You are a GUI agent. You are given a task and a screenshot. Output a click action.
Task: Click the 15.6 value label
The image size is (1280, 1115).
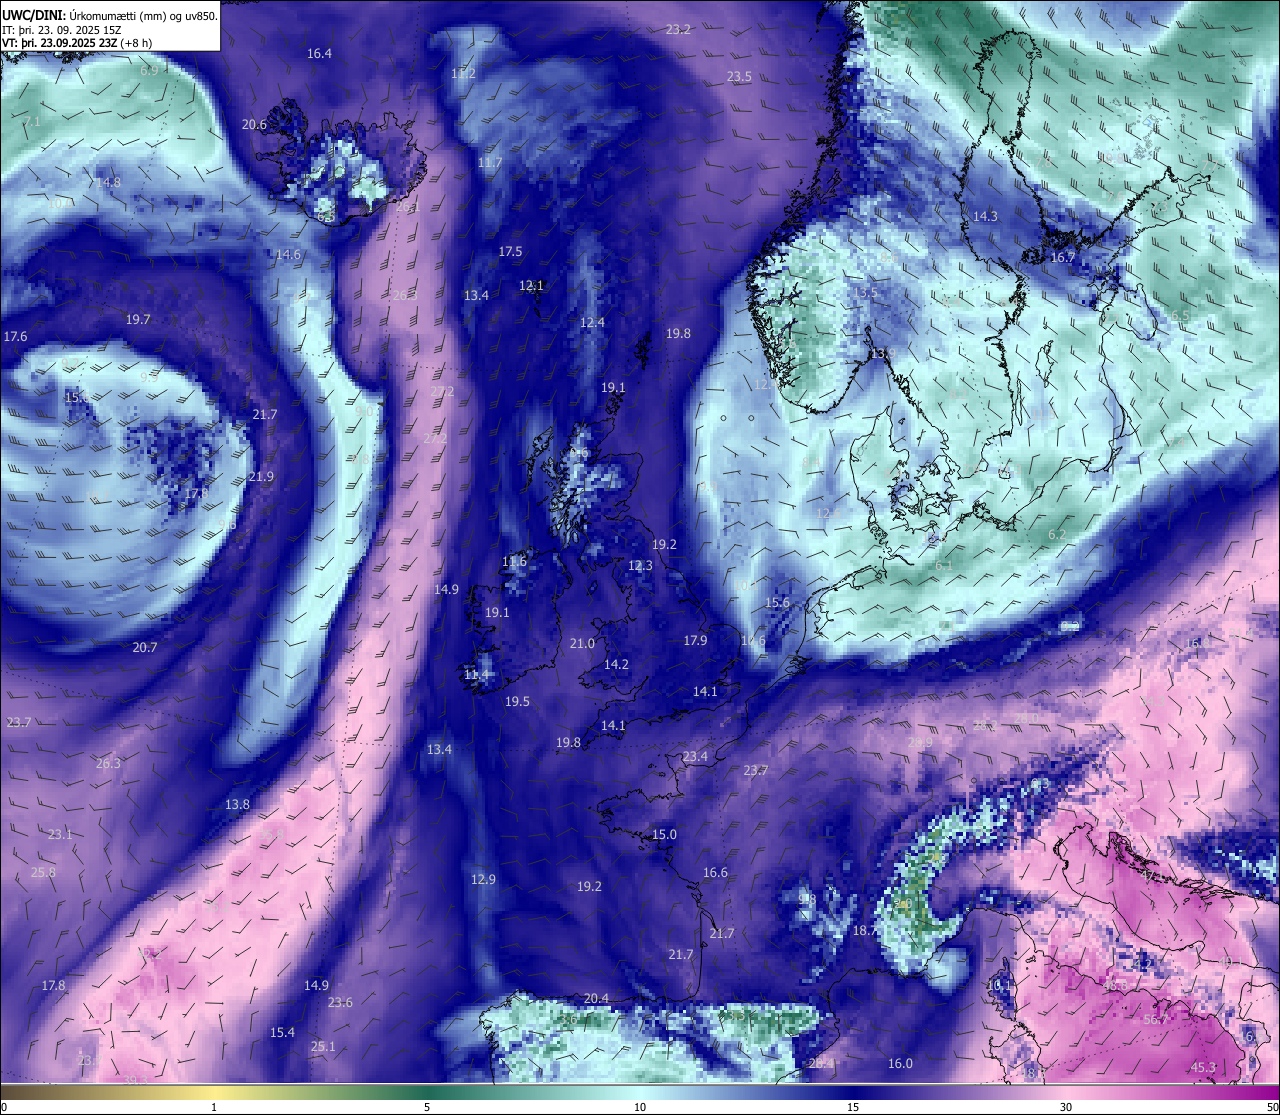[777, 603]
